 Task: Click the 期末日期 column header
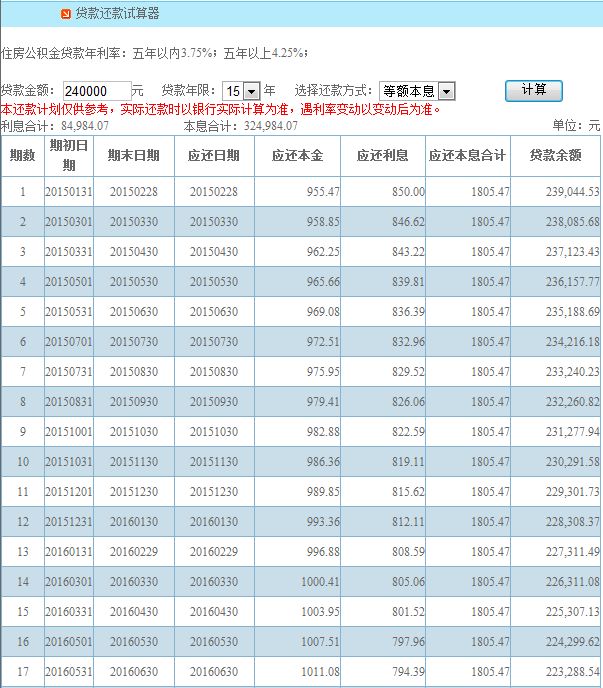133,156
